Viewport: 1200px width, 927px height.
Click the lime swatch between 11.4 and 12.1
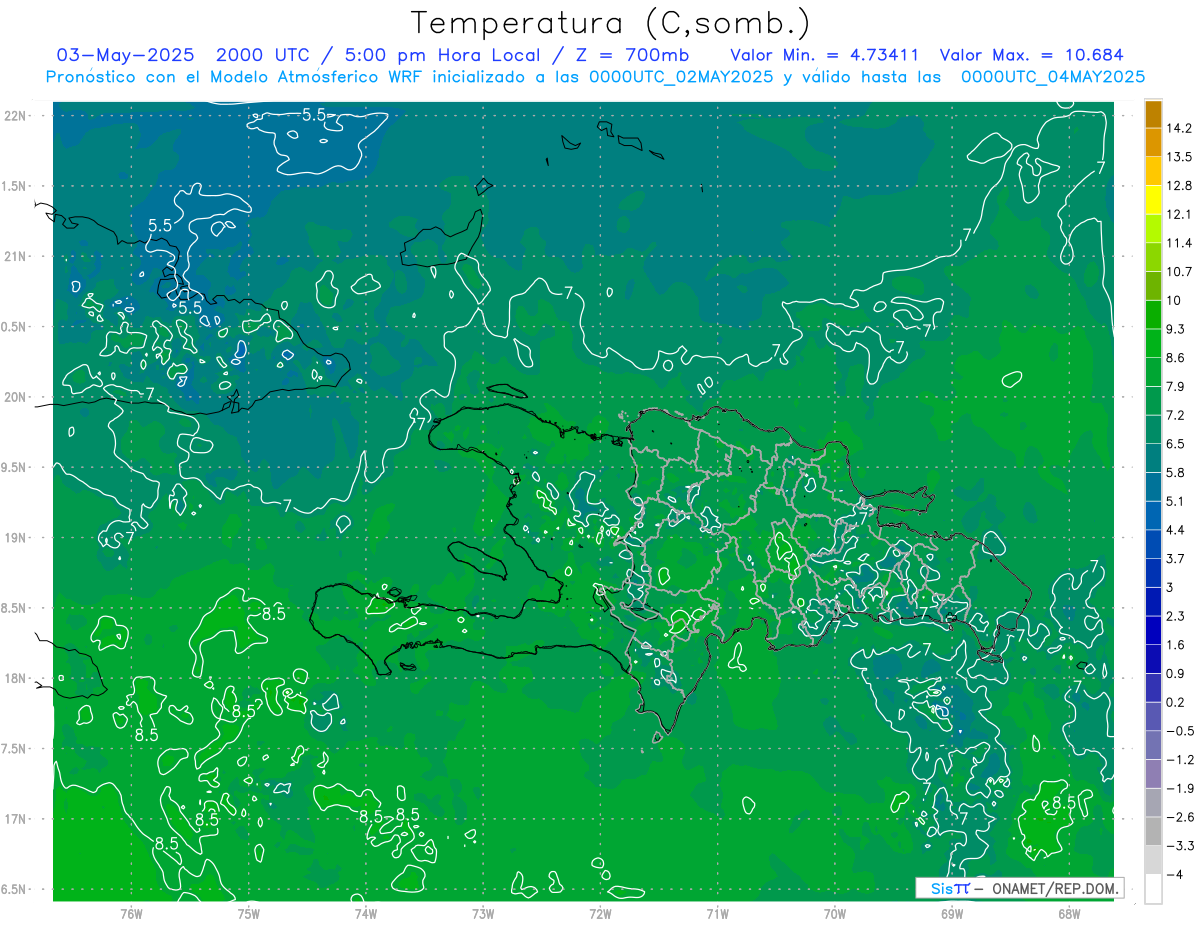1153,229
